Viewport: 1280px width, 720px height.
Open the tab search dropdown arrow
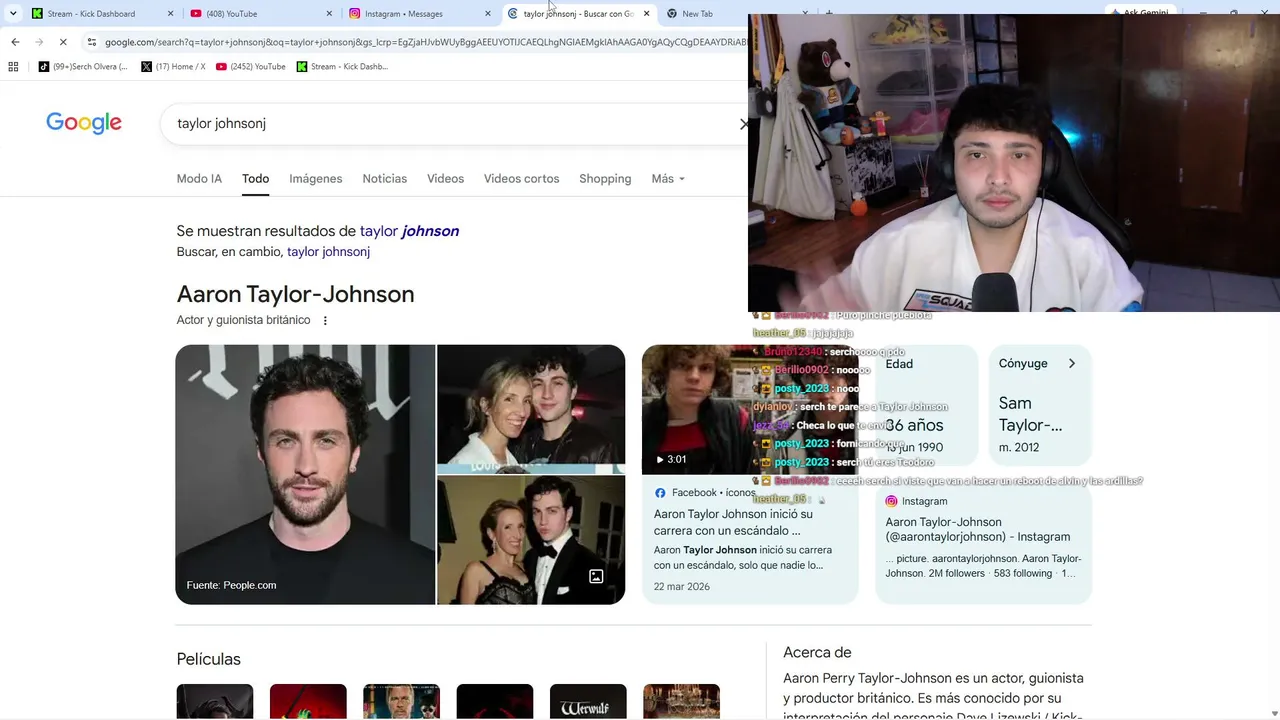(x=13, y=14)
